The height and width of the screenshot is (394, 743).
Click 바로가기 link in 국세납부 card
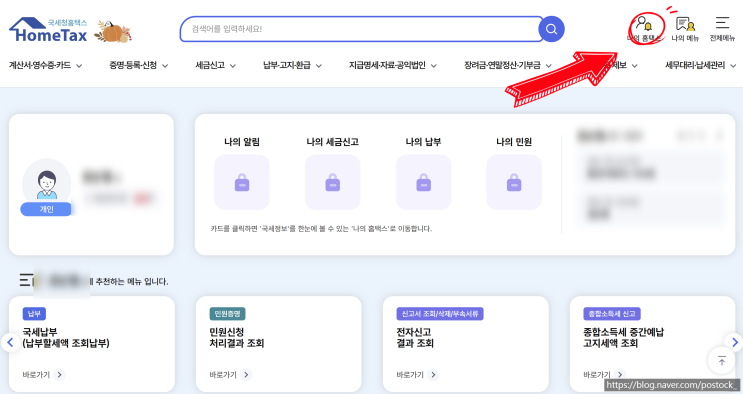click(36, 375)
